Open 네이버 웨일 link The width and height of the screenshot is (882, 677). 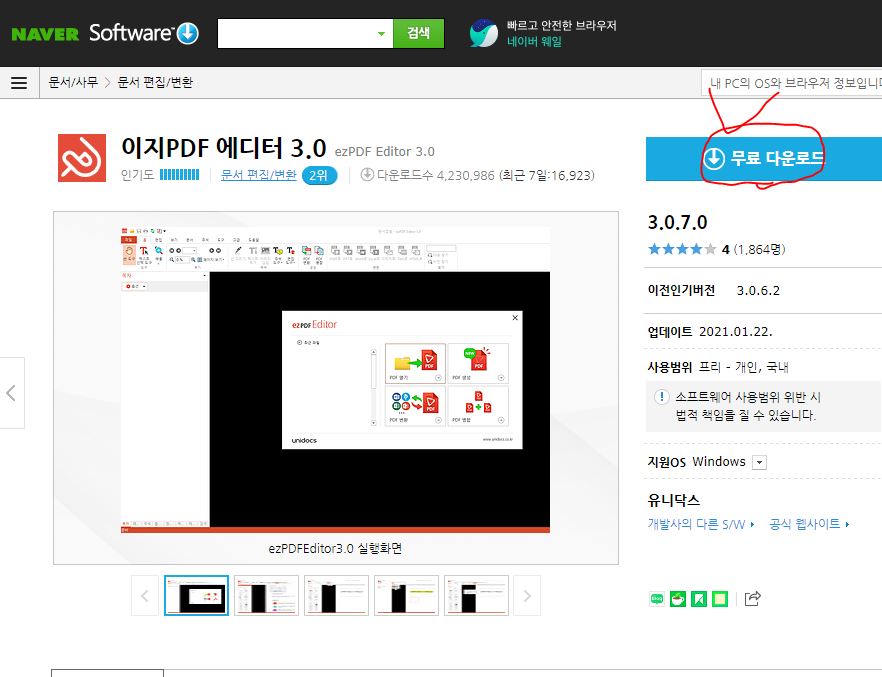click(534, 41)
